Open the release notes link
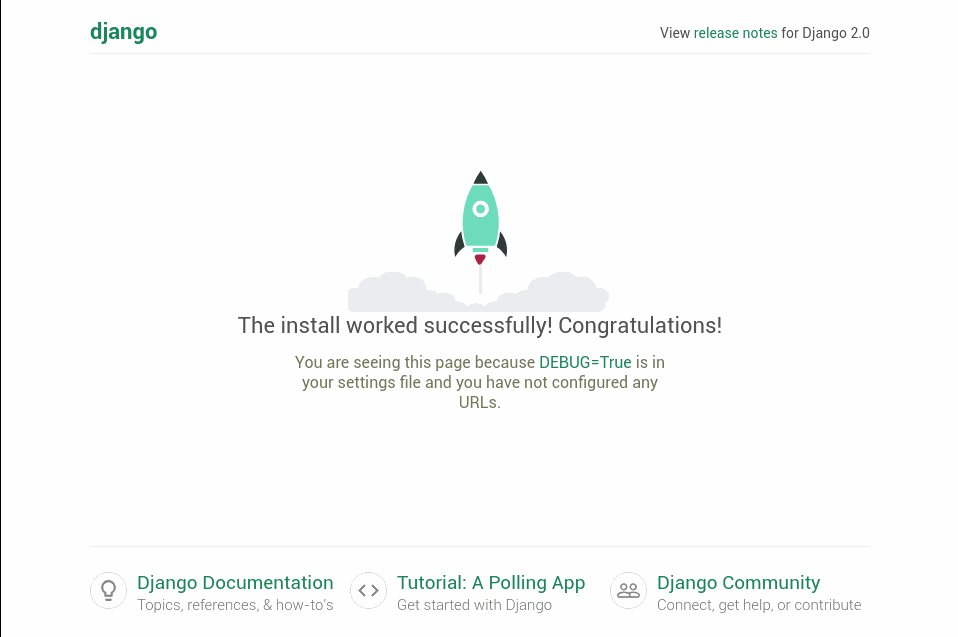Image resolution: width=958 pixels, height=637 pixels. tap(735, 33)
